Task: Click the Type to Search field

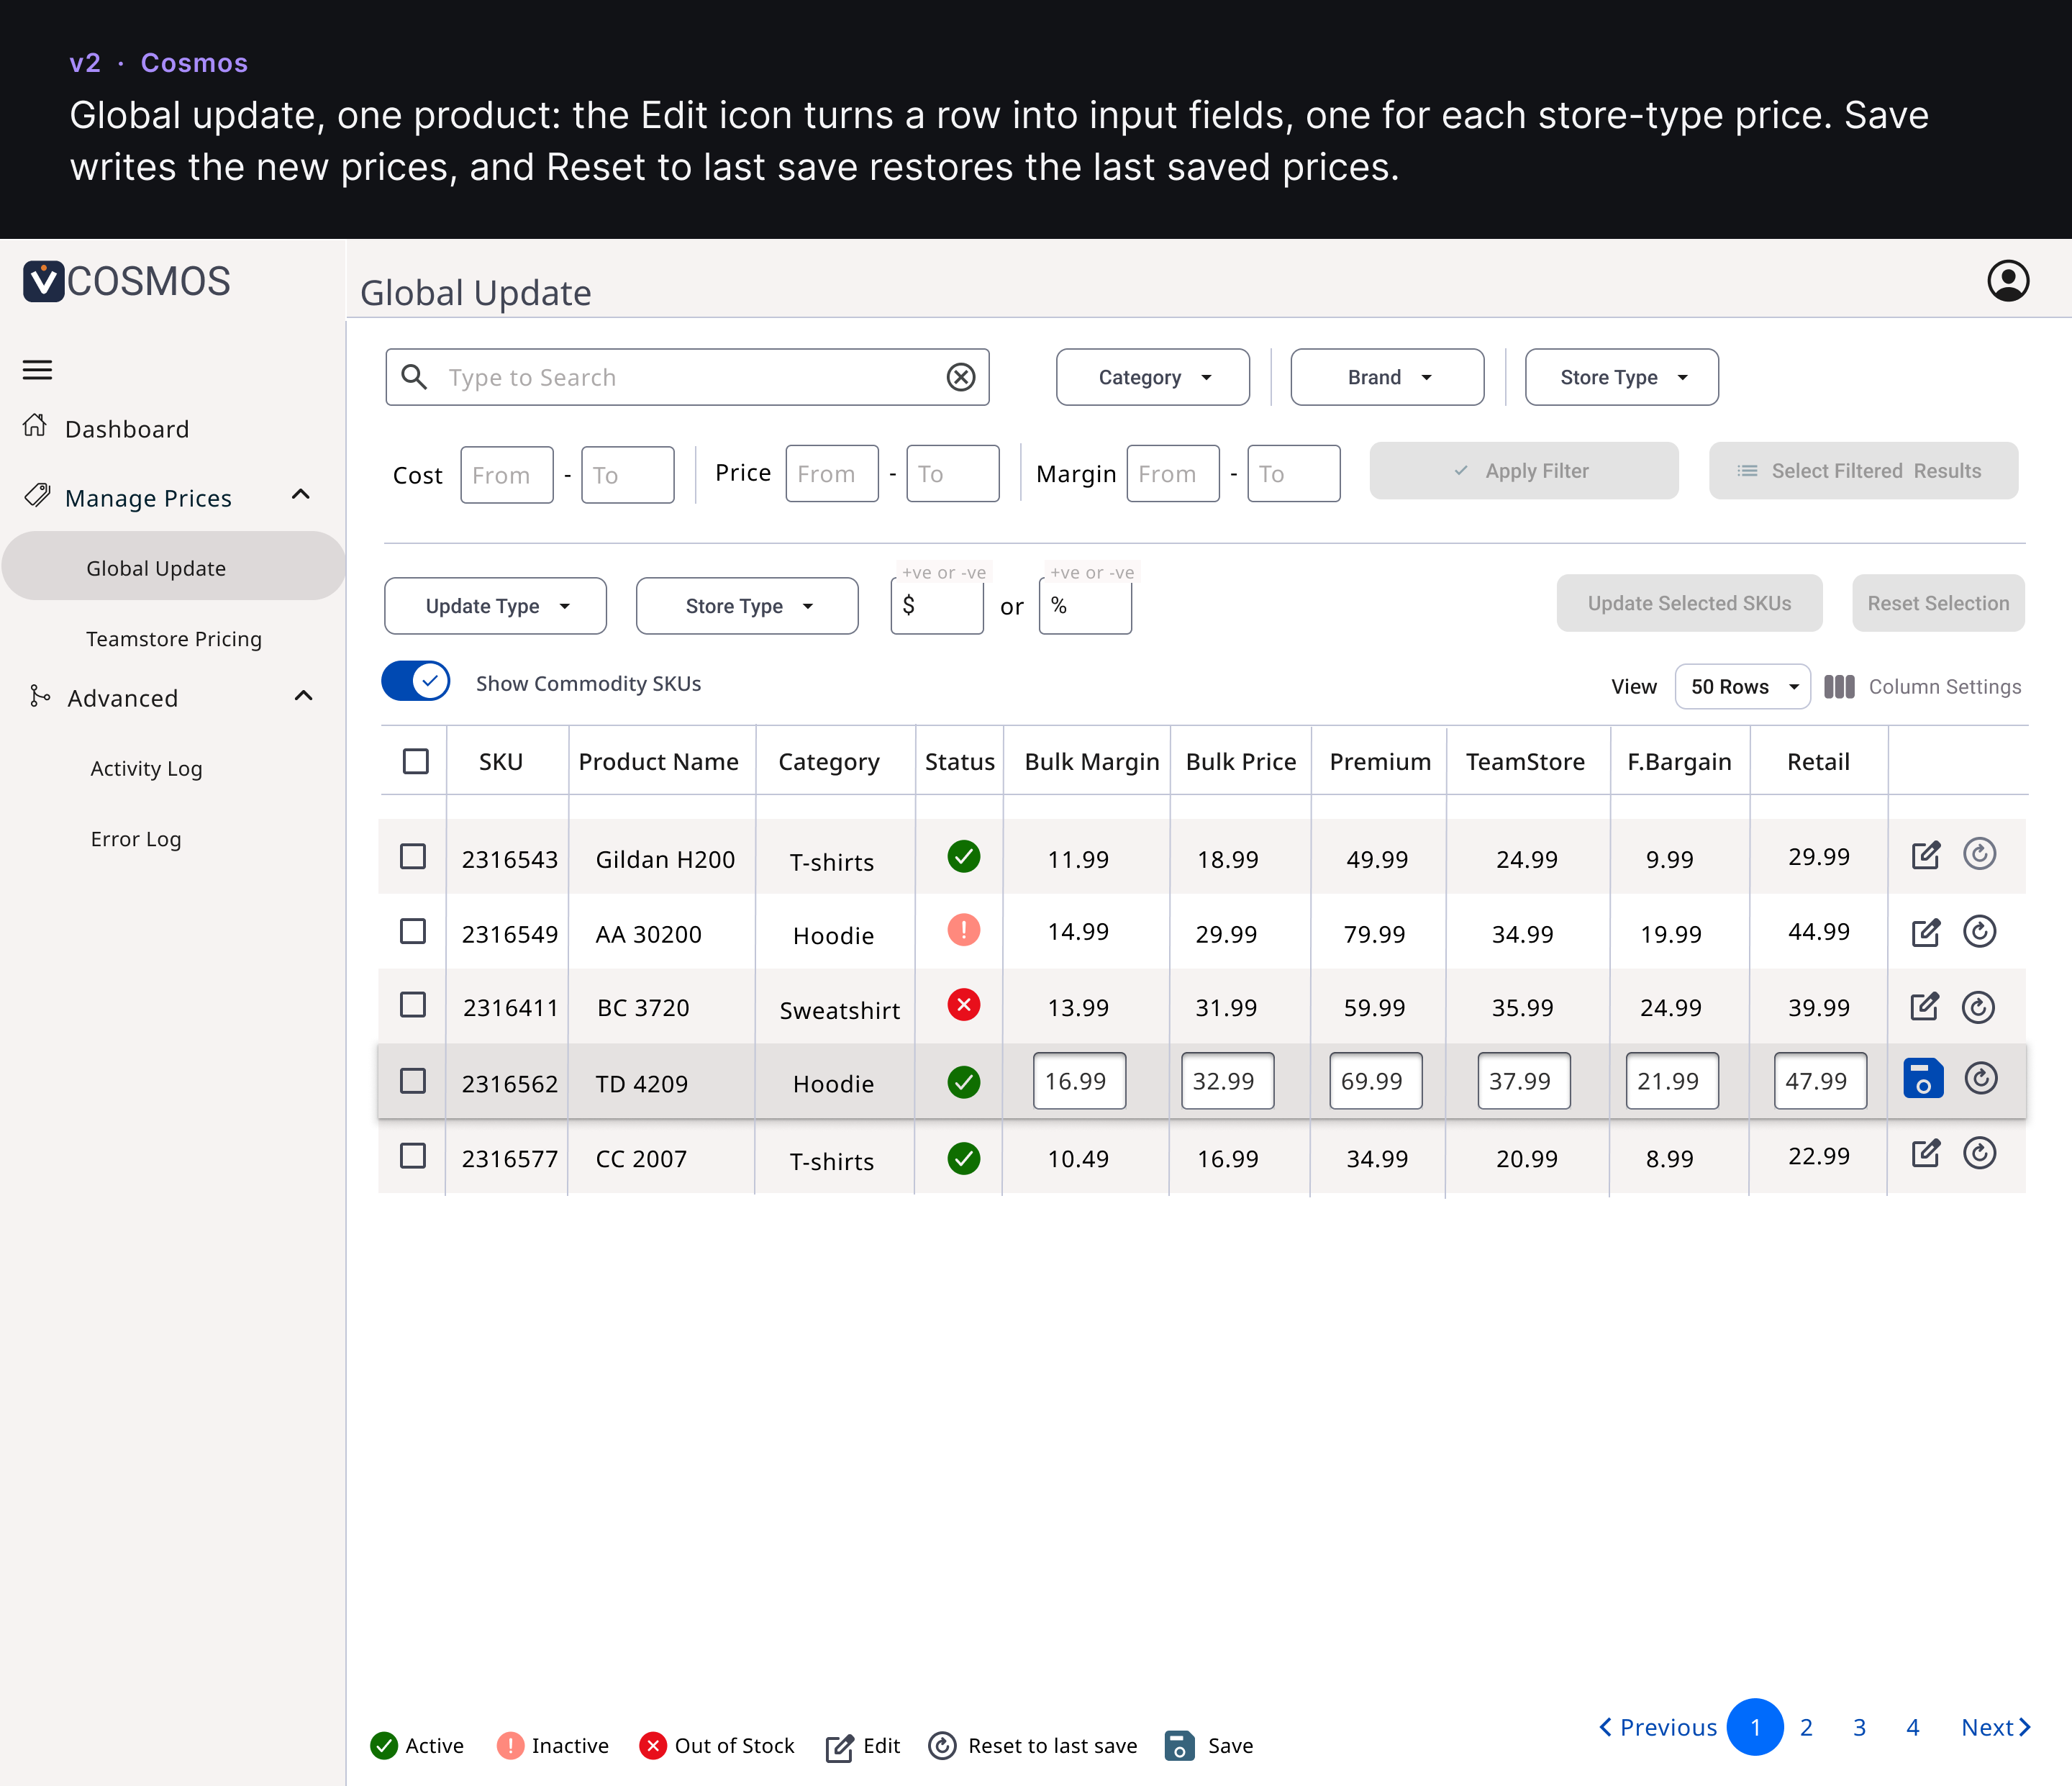Action: (x=687, y=377)
